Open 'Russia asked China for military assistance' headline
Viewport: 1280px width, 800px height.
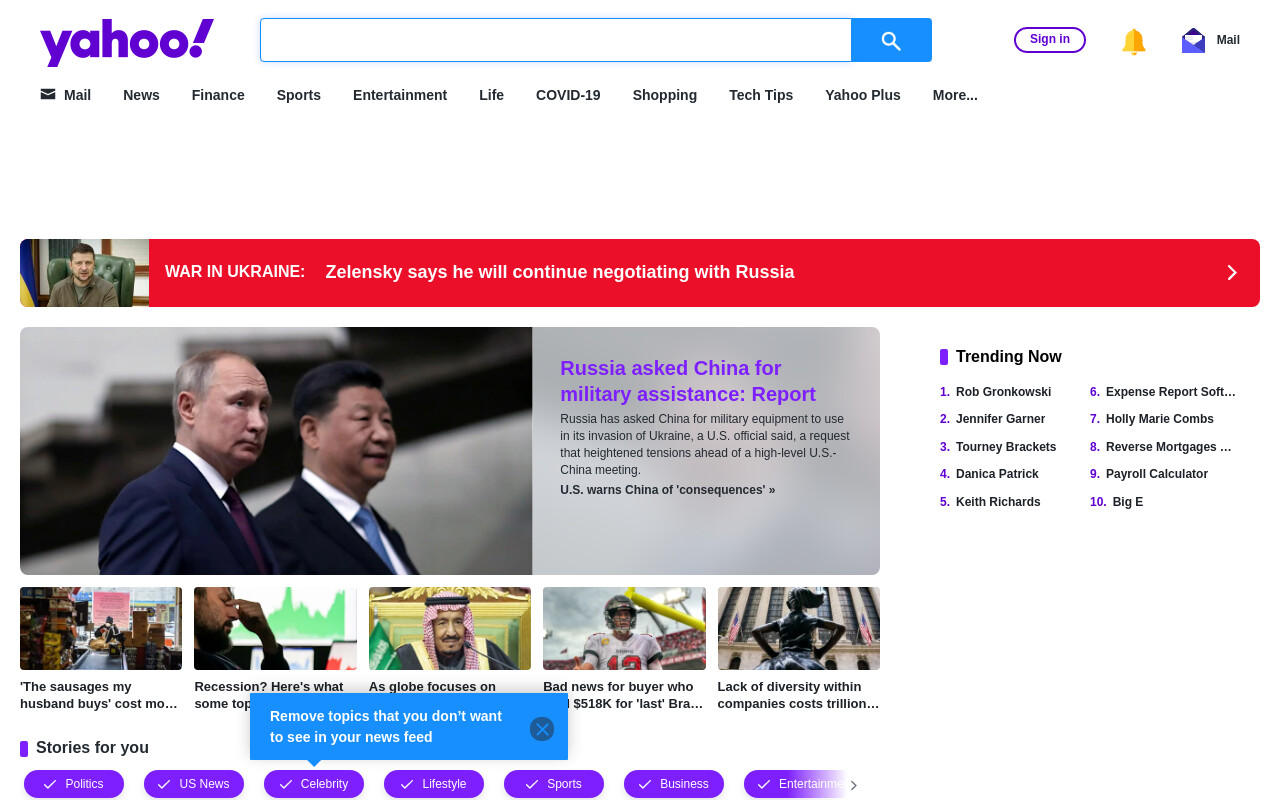tap(688, 381)
